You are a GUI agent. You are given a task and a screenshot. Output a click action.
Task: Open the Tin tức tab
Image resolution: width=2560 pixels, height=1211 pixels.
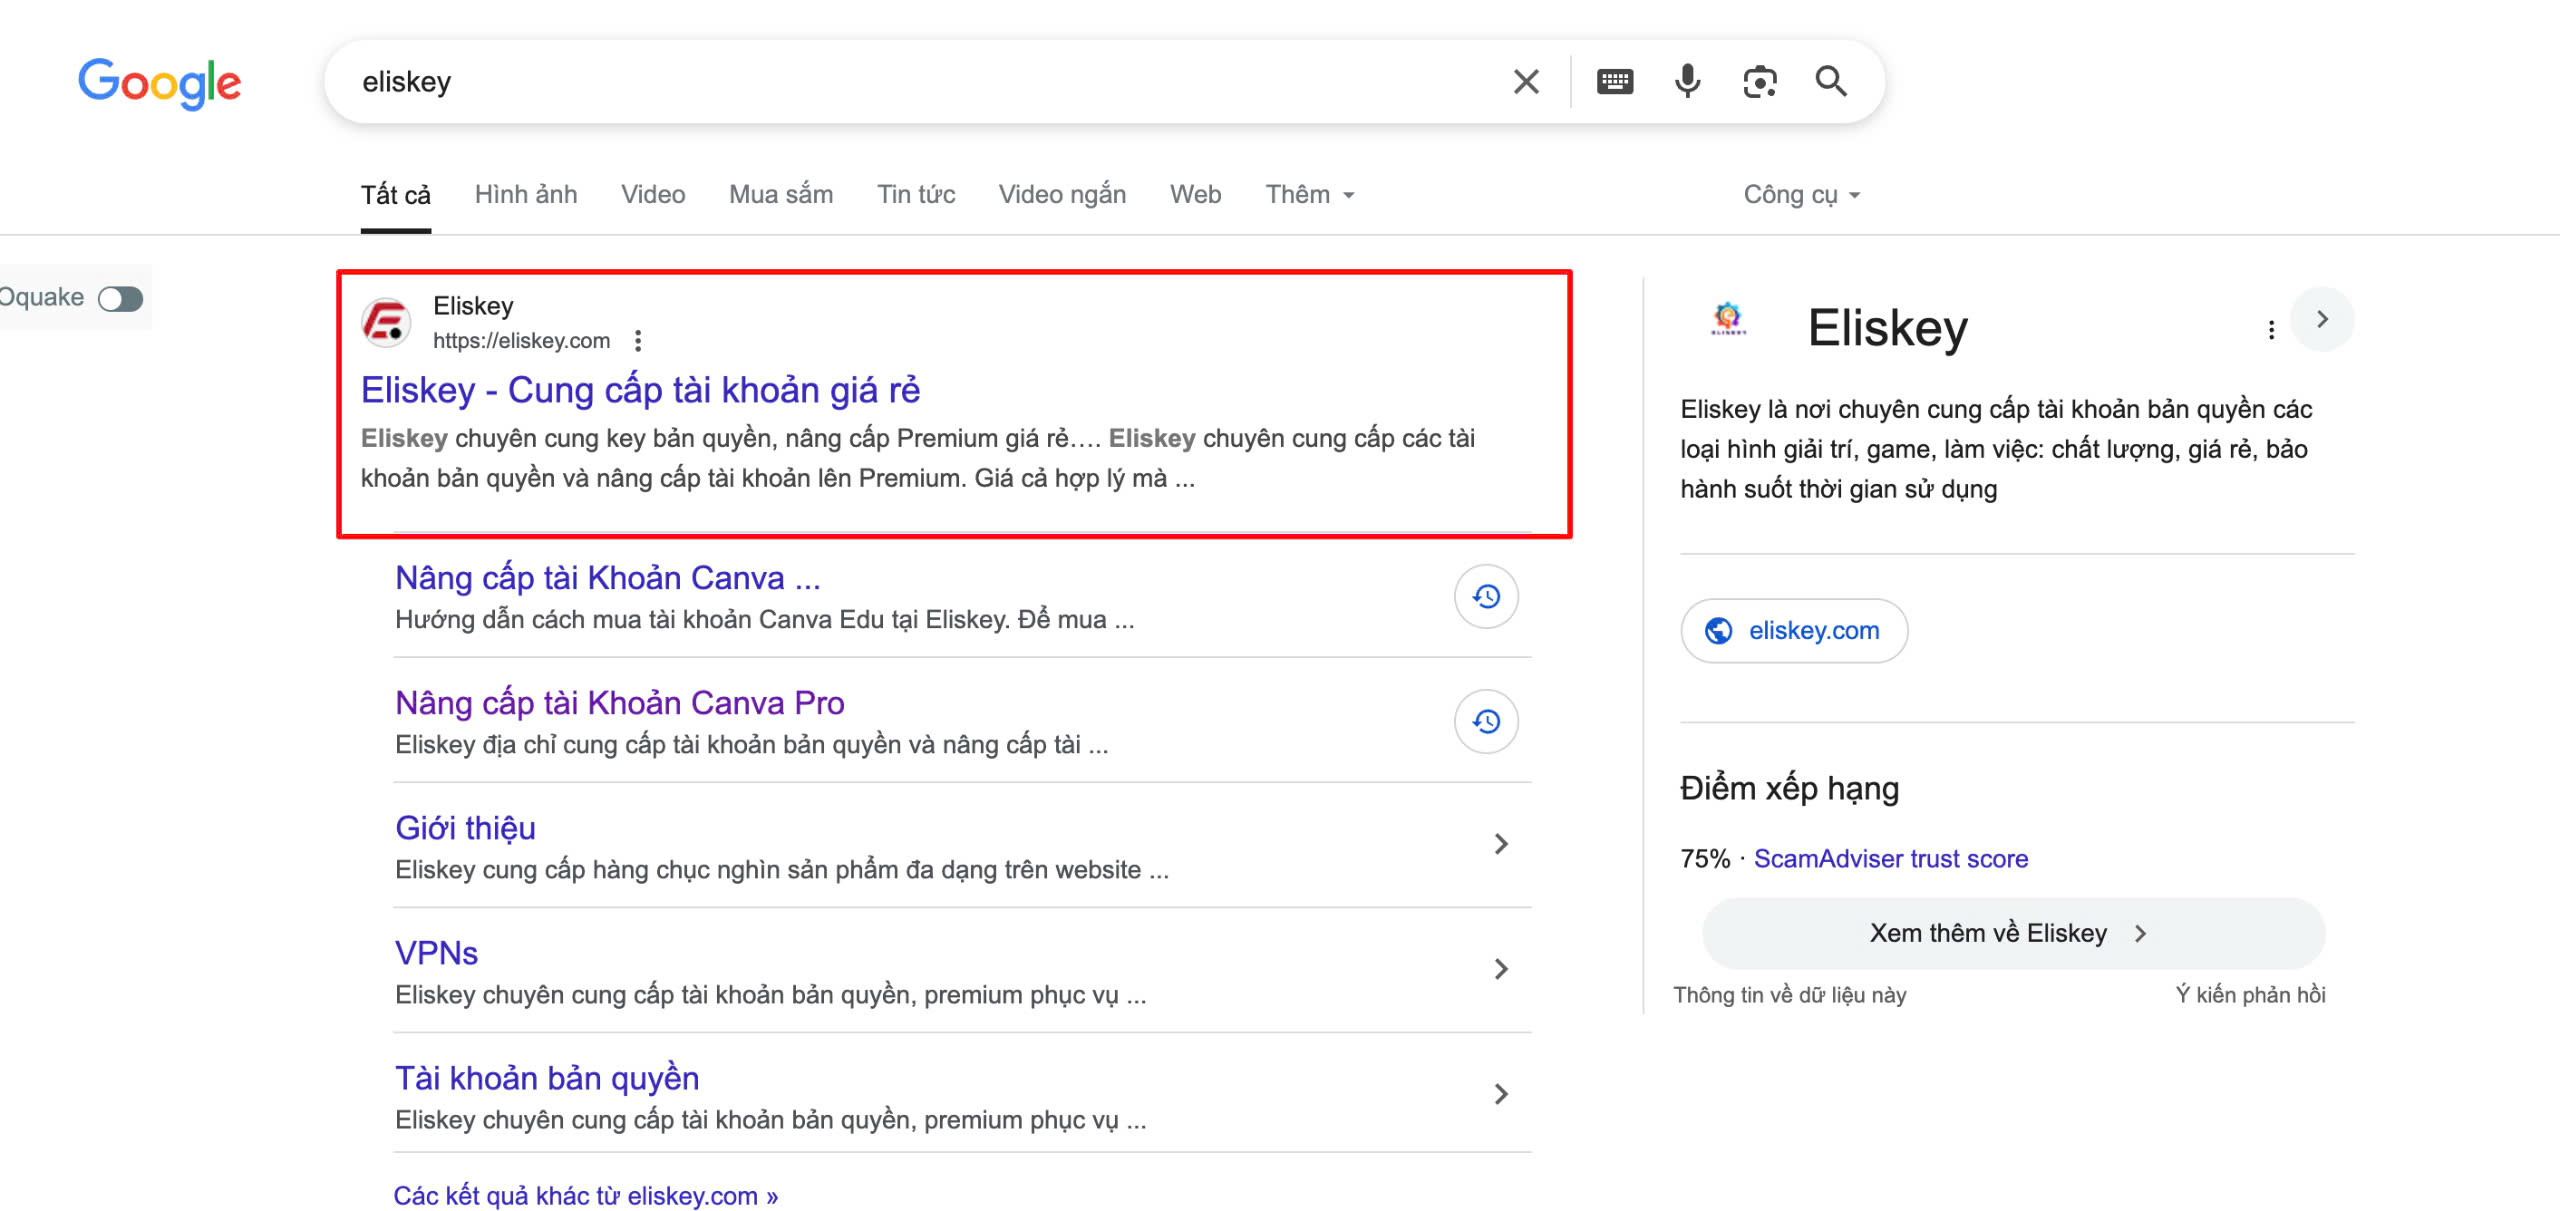pos(916,194)
